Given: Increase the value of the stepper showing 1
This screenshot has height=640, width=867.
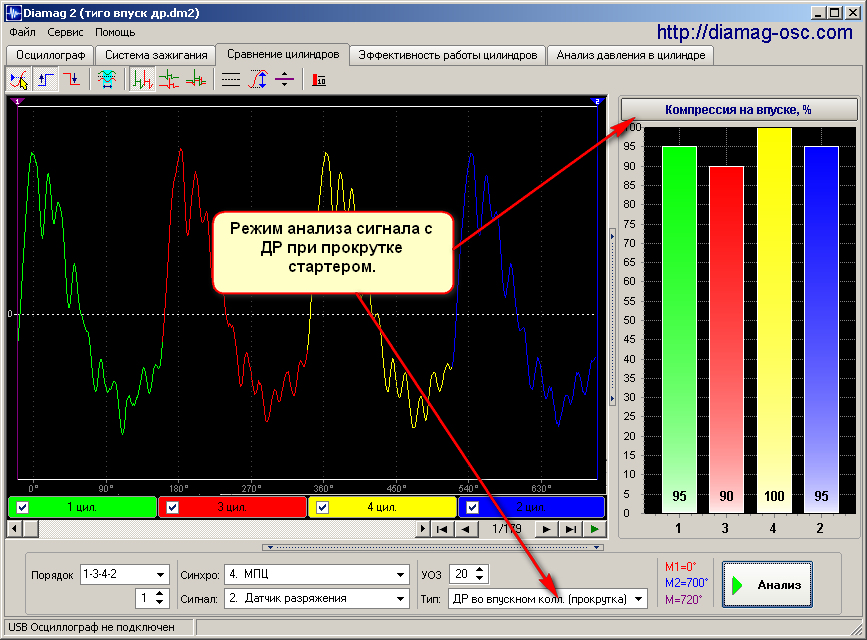Looking at the screenshot, I should click(x=160, y=594).
